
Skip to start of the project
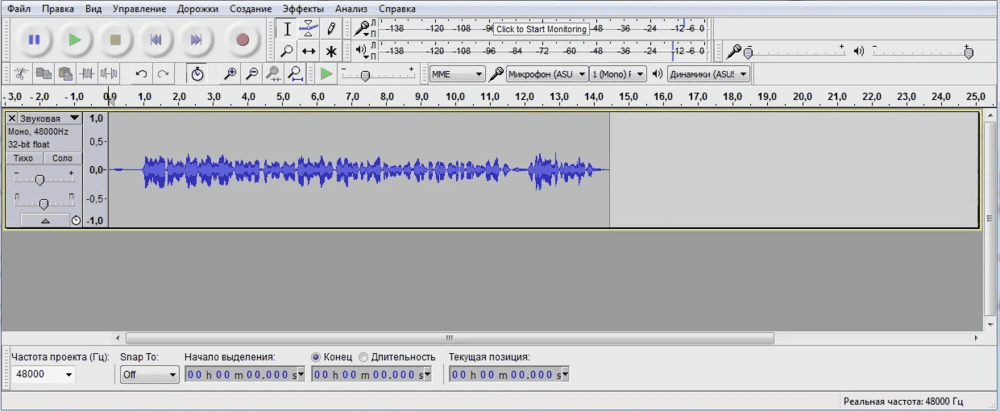click(156, 40)
